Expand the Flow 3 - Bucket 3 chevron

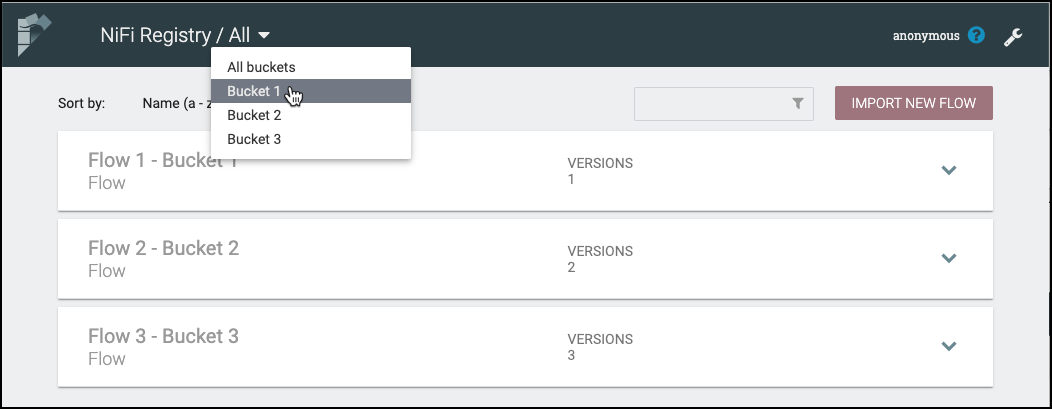949,346
